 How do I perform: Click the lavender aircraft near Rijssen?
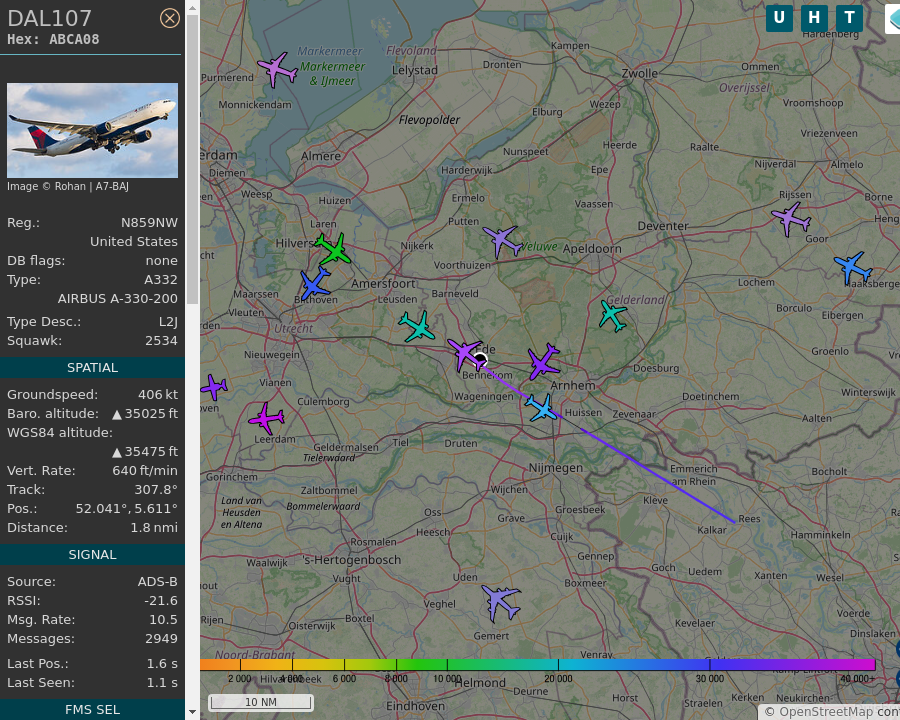(x=791, y=219)
